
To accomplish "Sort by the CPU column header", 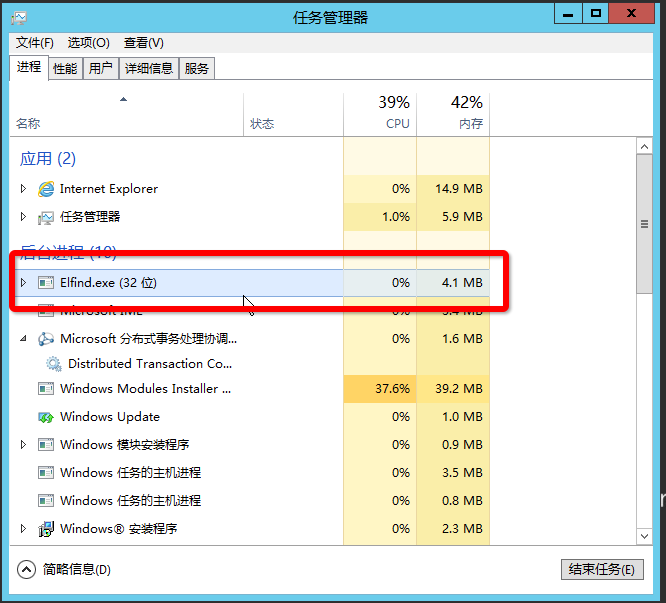I will [380, 115].
